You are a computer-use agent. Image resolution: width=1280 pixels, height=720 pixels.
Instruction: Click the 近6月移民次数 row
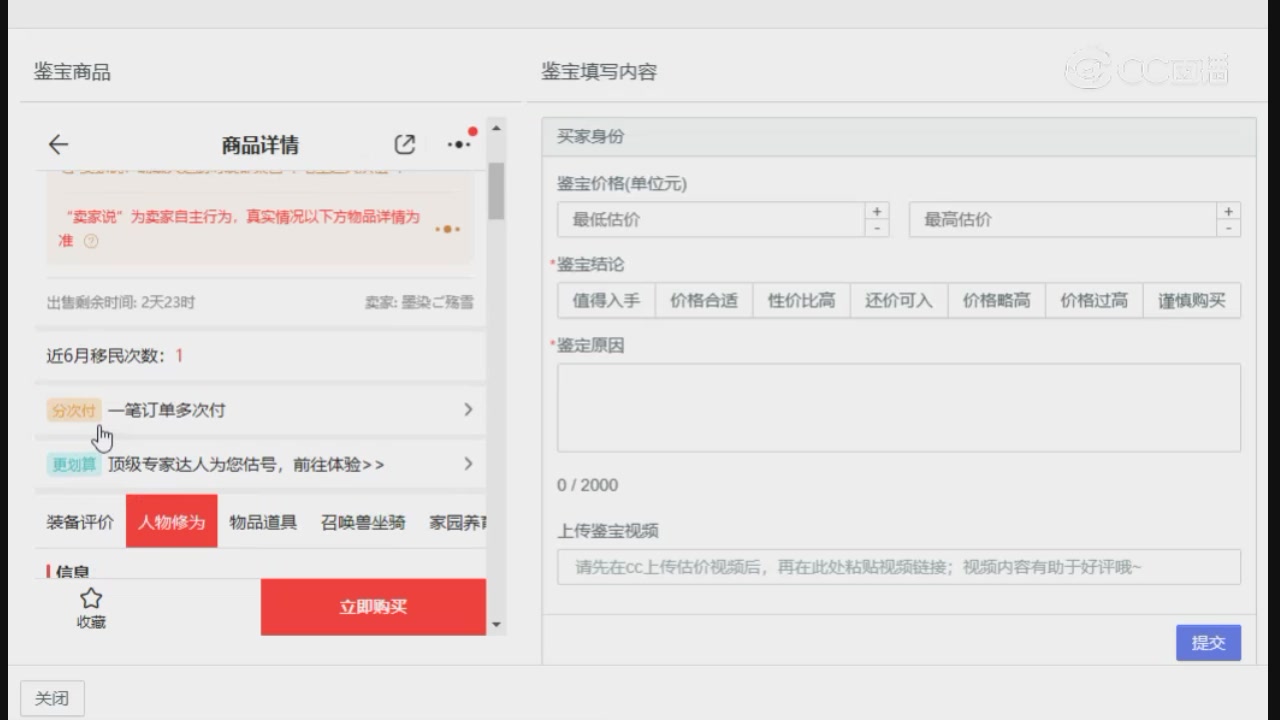click(x=261, y=356)
